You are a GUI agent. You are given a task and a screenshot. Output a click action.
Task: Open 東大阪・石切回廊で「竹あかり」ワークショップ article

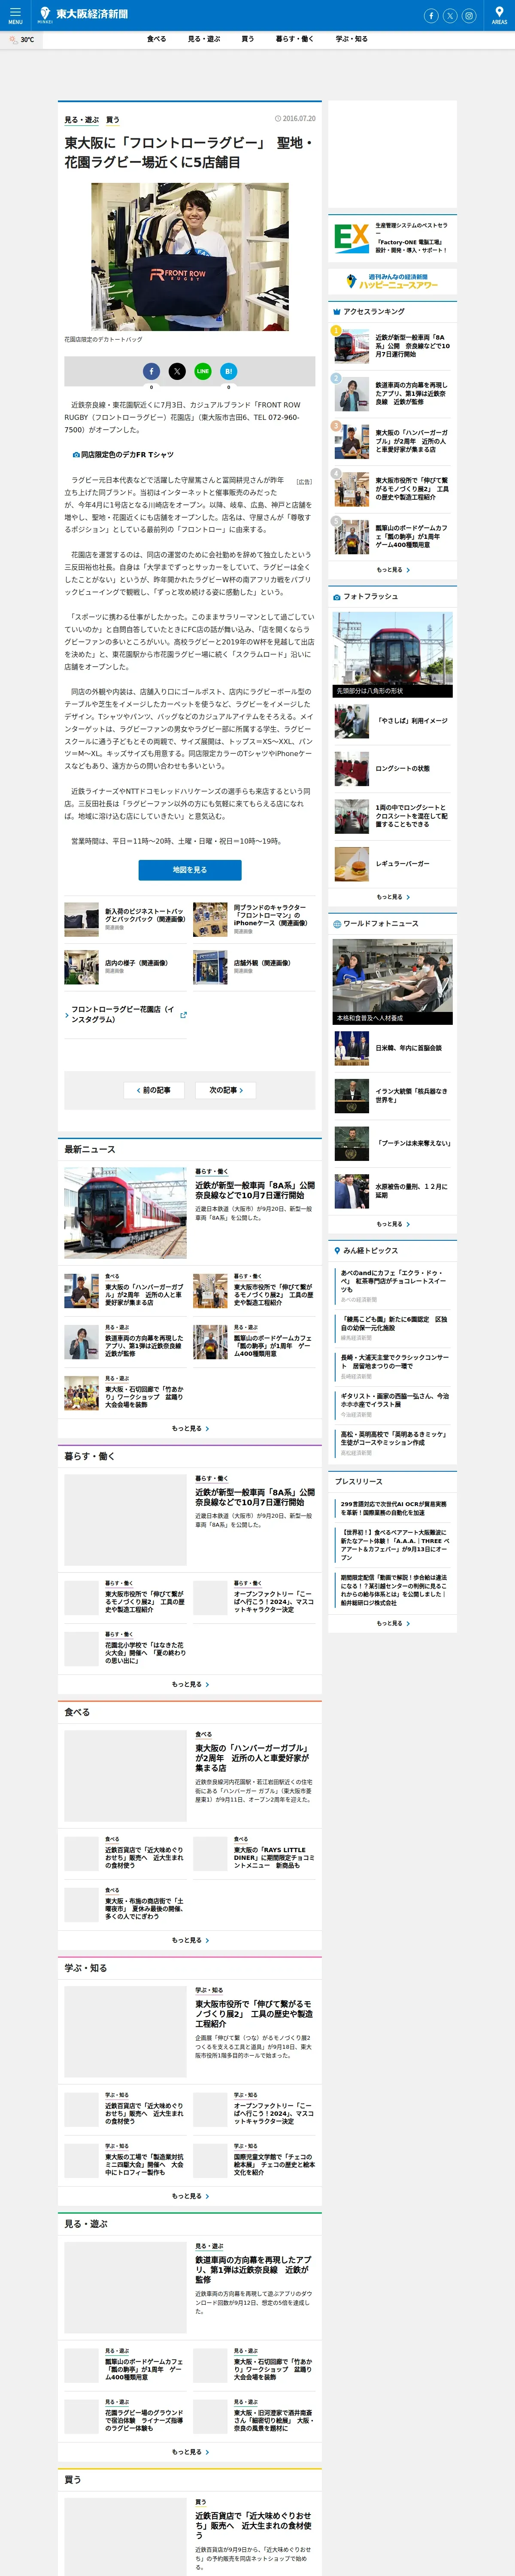[124, 1393]
